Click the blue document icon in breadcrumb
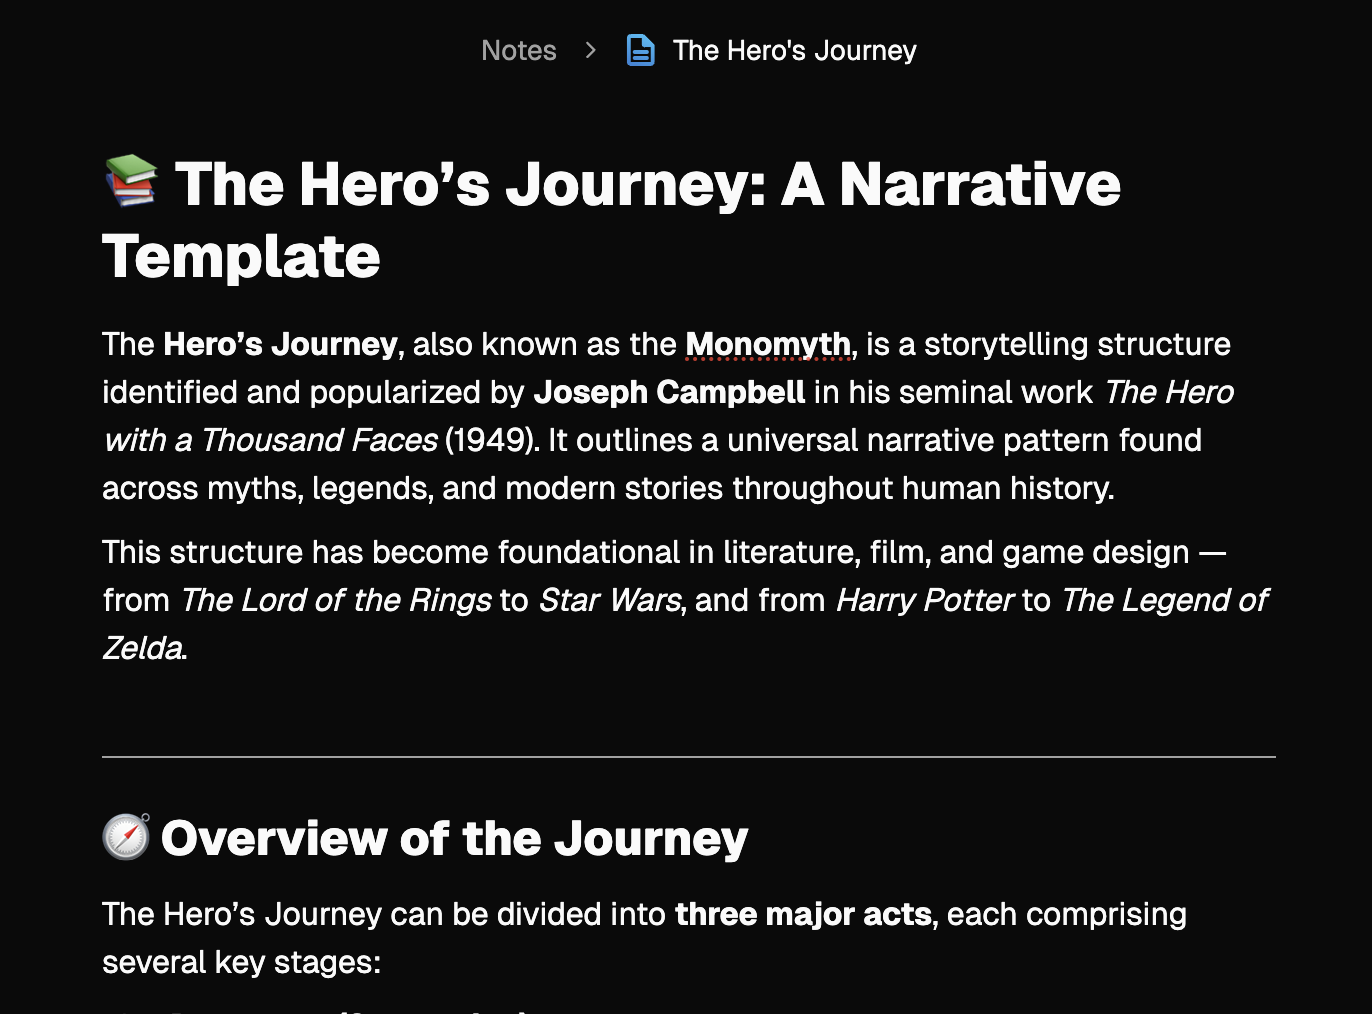The width and height of the screenshot is (1372, 1014). [640, 50]
